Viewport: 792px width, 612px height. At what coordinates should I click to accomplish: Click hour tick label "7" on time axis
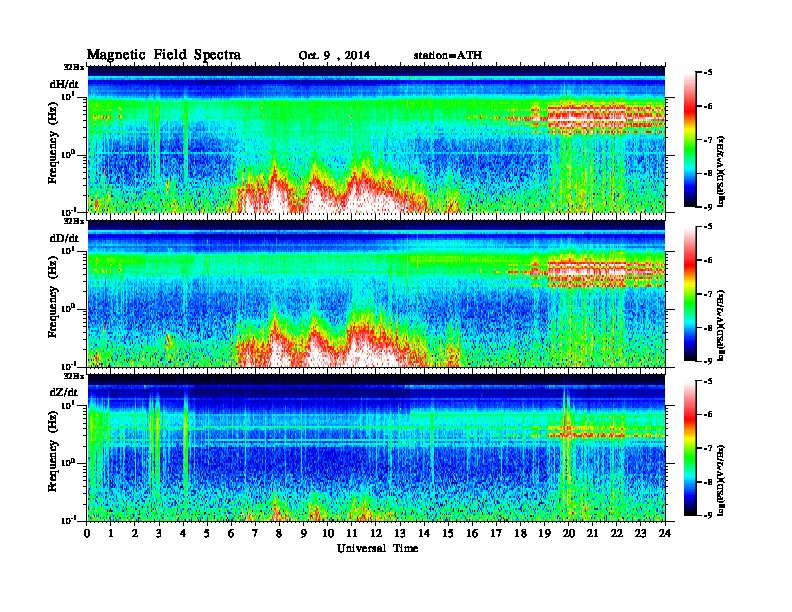click(x=256, y=534)
